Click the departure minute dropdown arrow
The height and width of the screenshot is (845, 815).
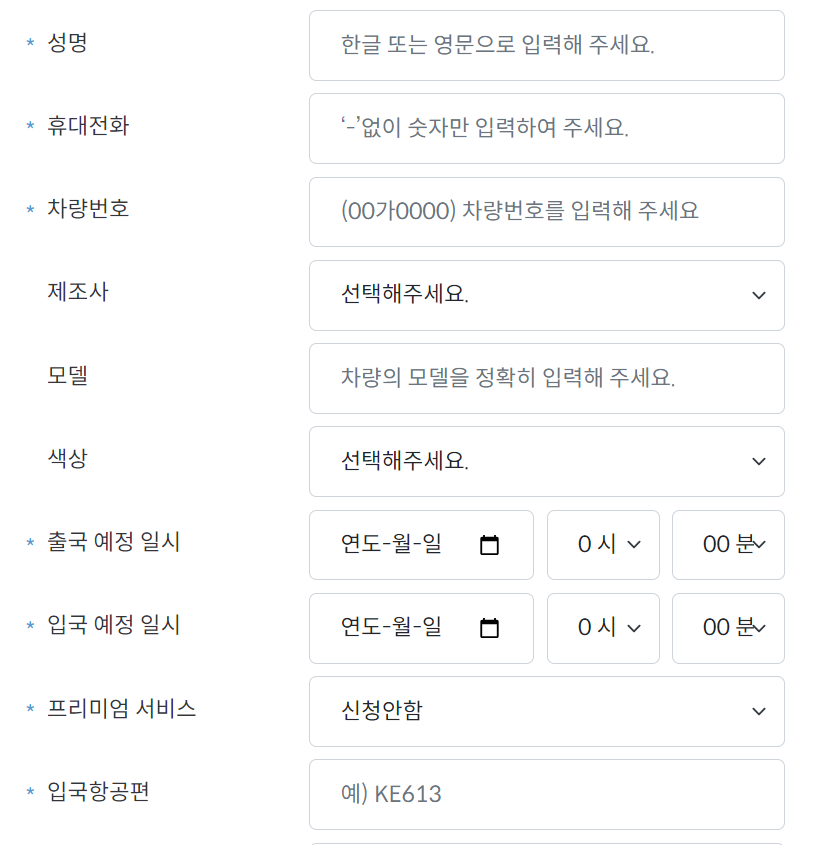[757, 544]
